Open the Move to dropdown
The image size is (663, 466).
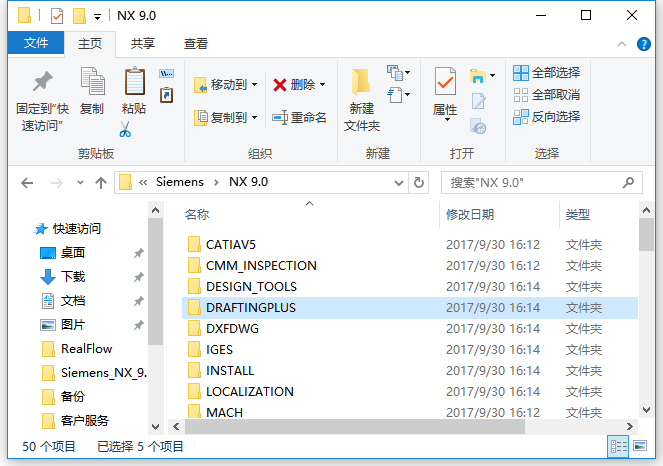point(226,85)
